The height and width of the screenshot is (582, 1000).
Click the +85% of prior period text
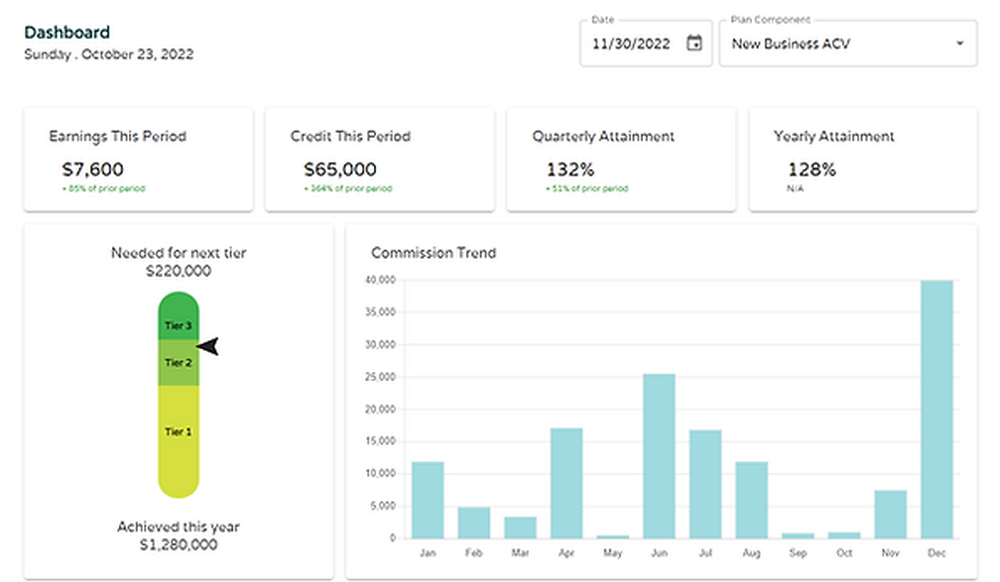[x=103, y=189]
